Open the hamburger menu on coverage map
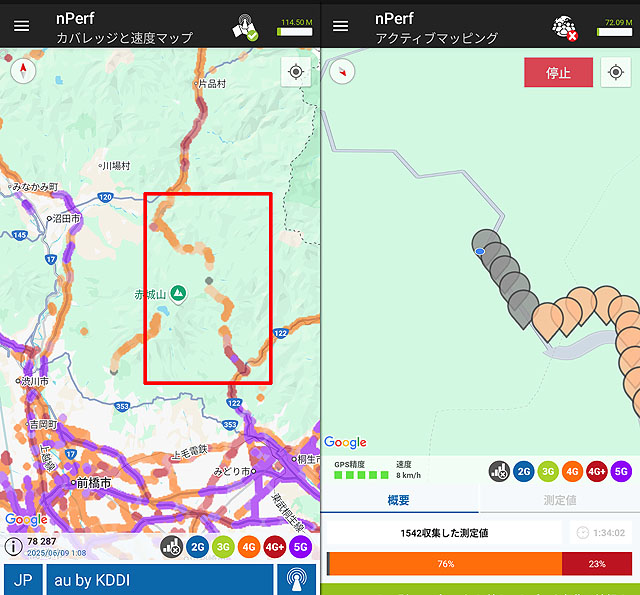 [21, 26]
